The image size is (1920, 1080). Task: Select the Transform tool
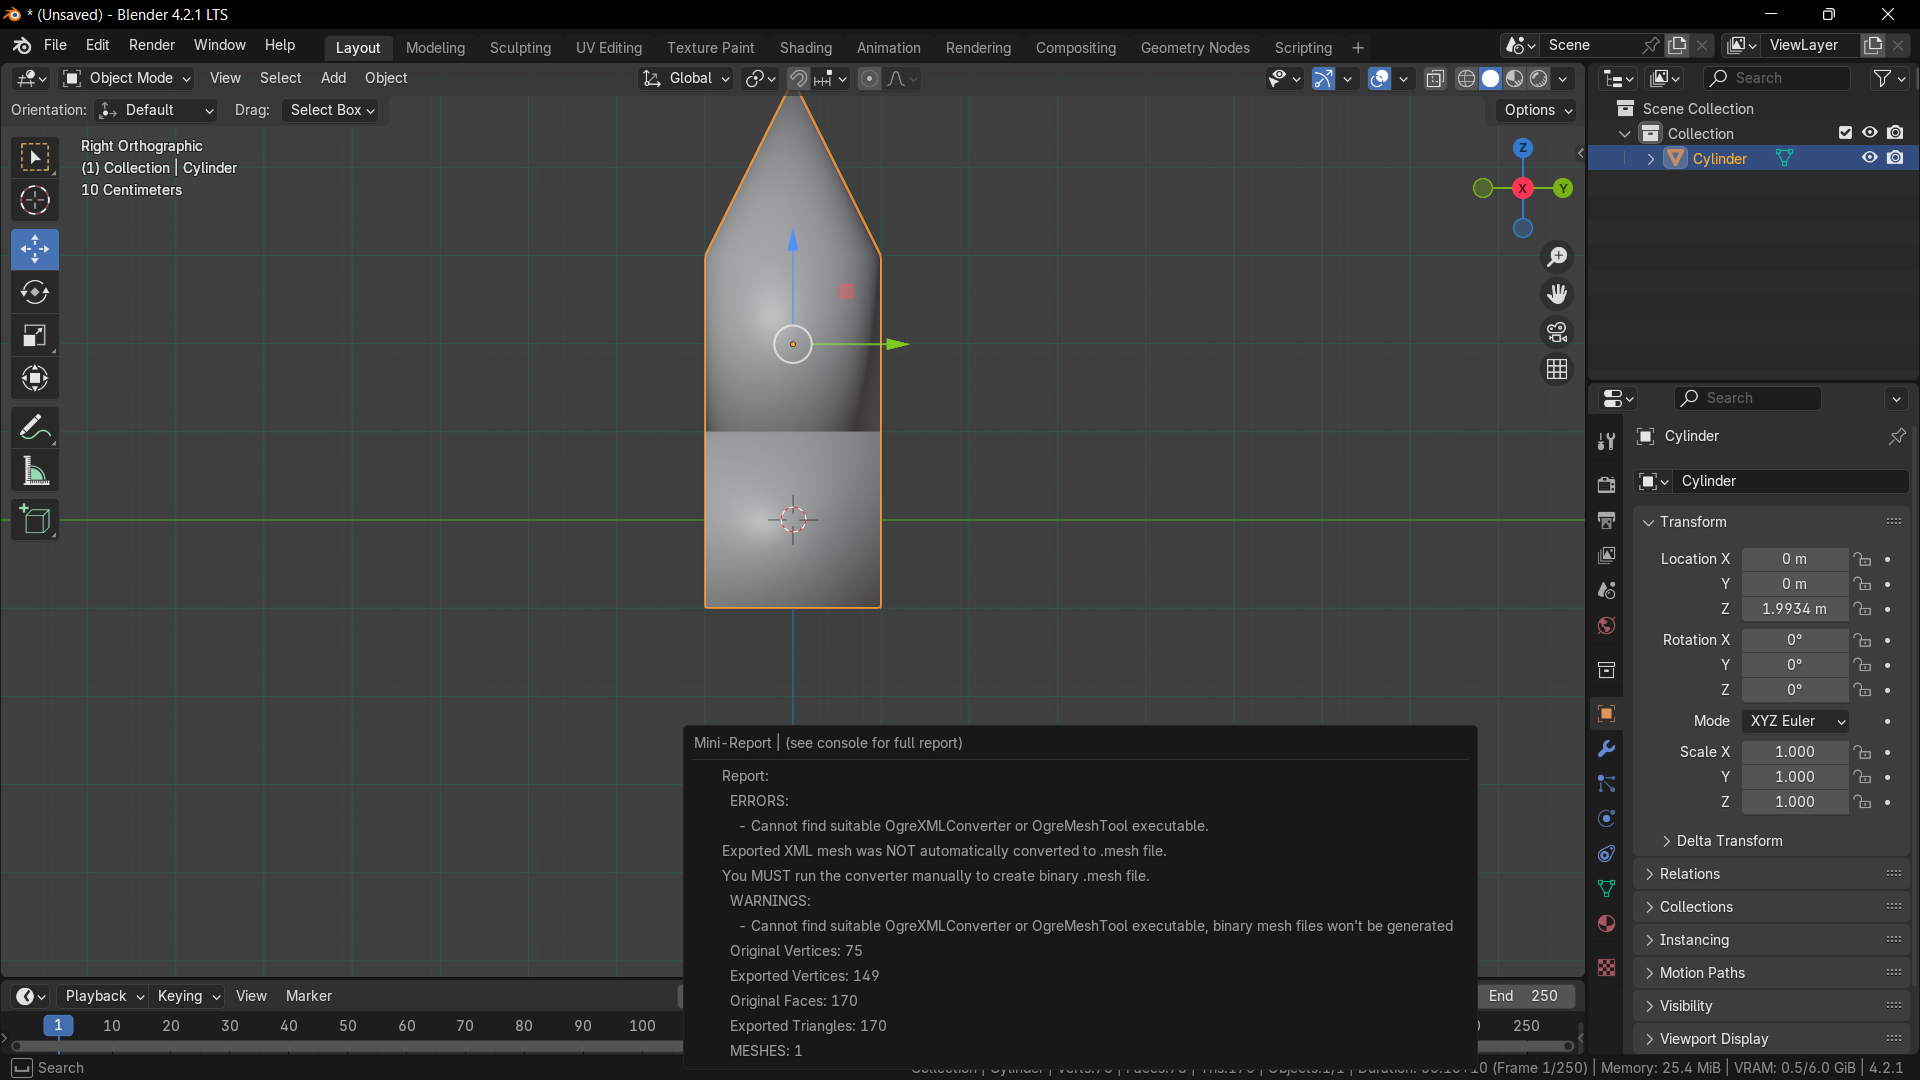[35, 378]
